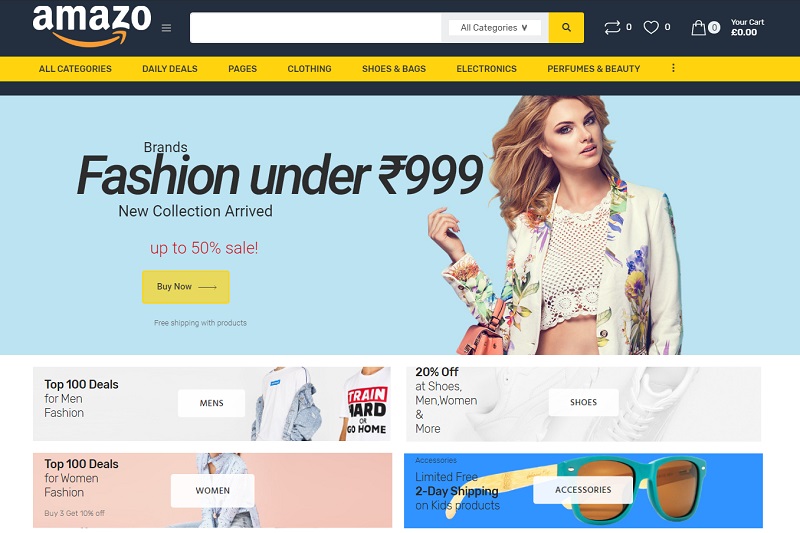
Task: Click the WOMEN banner button
Action: tap(212, 490)
